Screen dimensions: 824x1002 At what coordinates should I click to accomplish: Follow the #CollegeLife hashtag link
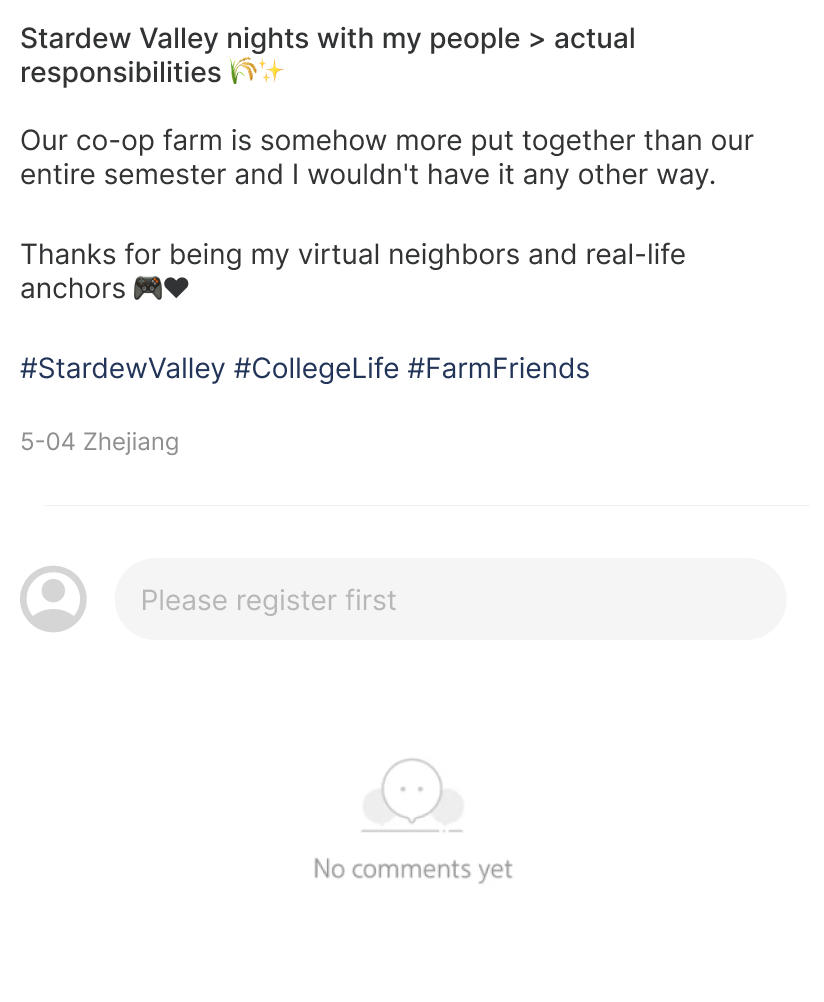tap(316, 369)
